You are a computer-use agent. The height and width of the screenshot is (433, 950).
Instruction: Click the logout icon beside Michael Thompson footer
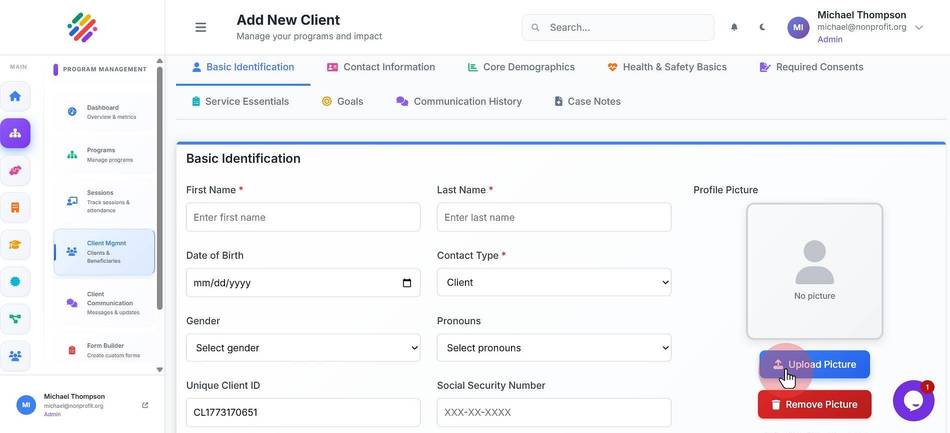pyautogui.click(x=145, y=405)
